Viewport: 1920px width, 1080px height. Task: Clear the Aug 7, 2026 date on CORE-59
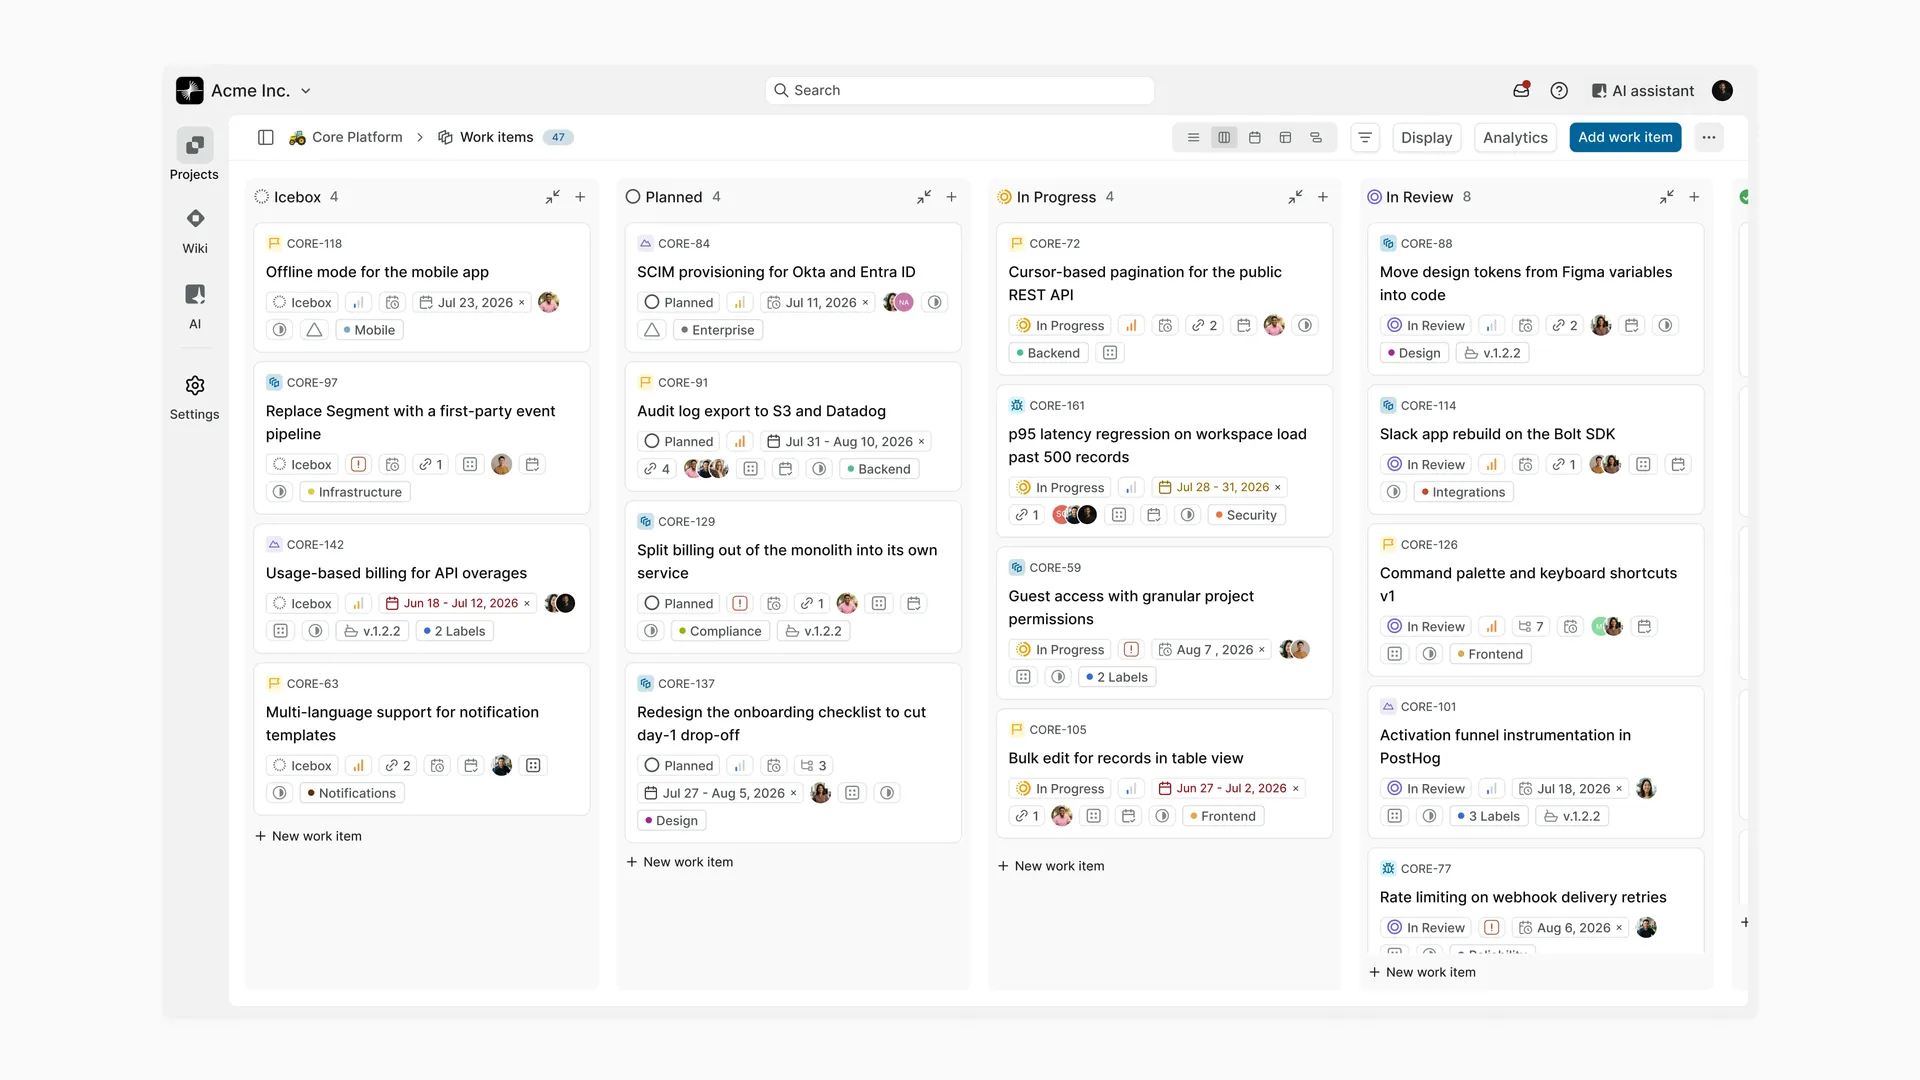(1261, 650)
